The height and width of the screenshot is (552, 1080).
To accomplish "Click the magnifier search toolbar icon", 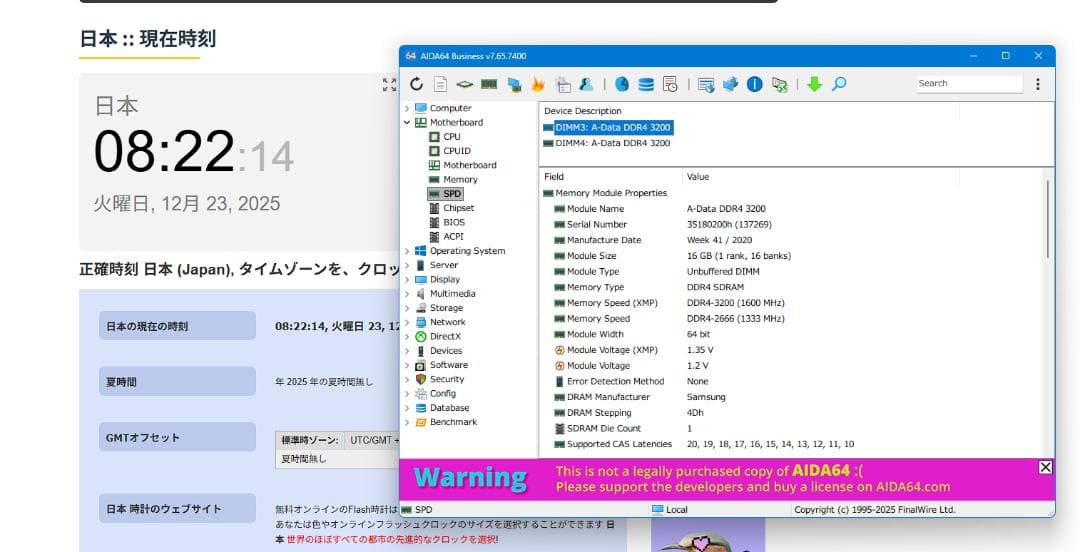I will pyautogui.click(x=839, y=84).
